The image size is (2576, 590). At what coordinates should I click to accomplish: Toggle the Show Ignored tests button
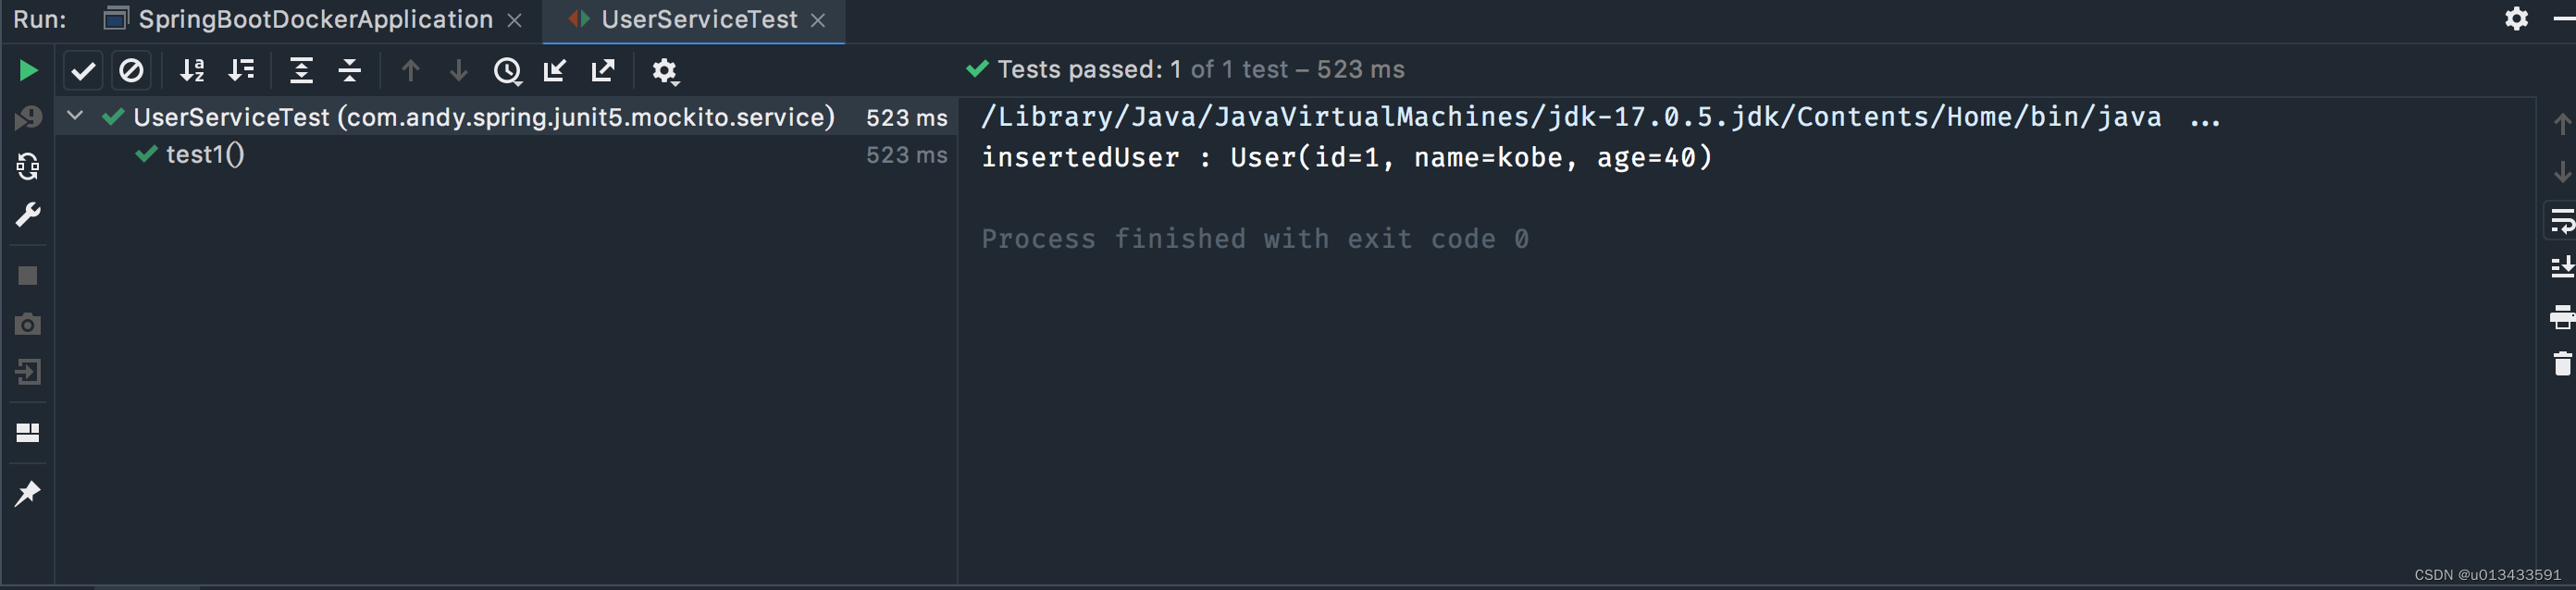click(x=131, y=70)
